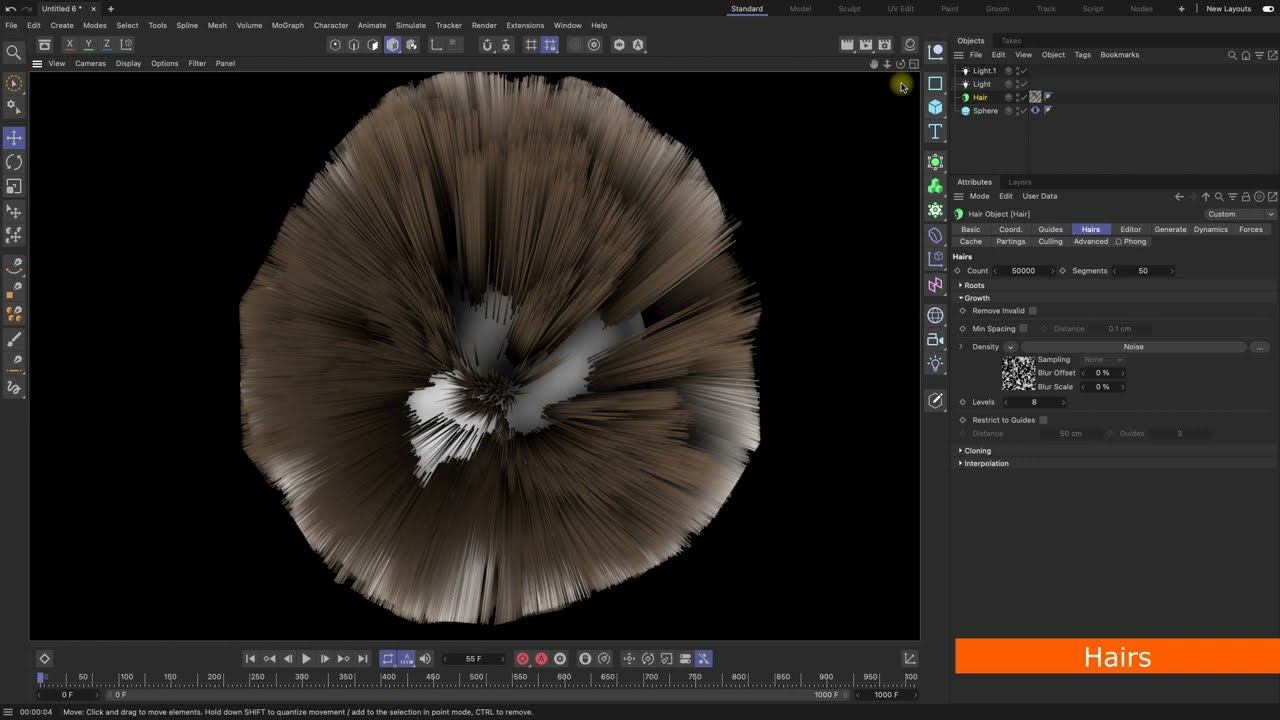Click the up arrow in Attributes manager
The image size is (1280, 720).
coord(1206,197)
